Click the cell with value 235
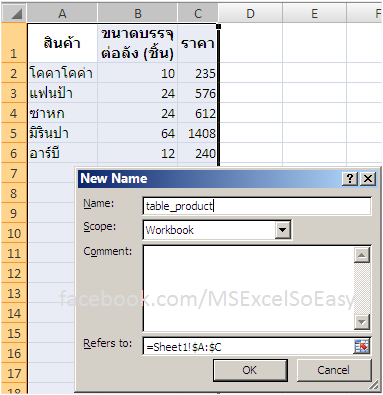This screenshot has width=383, height=395. [198, 73]
